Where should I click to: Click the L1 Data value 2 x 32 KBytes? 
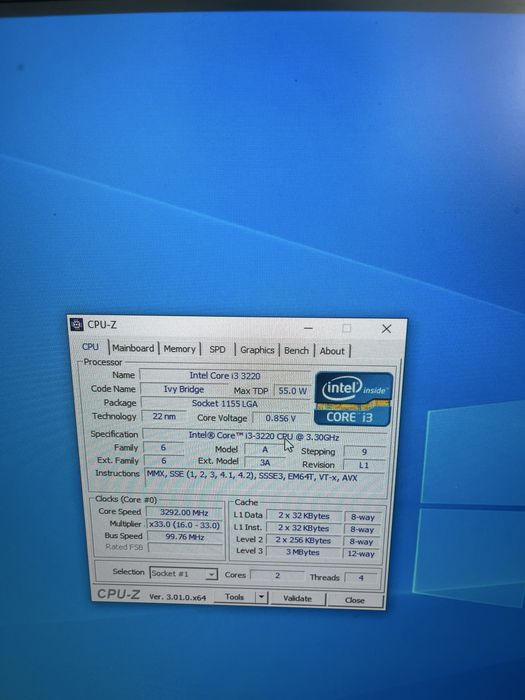[304, 516]
